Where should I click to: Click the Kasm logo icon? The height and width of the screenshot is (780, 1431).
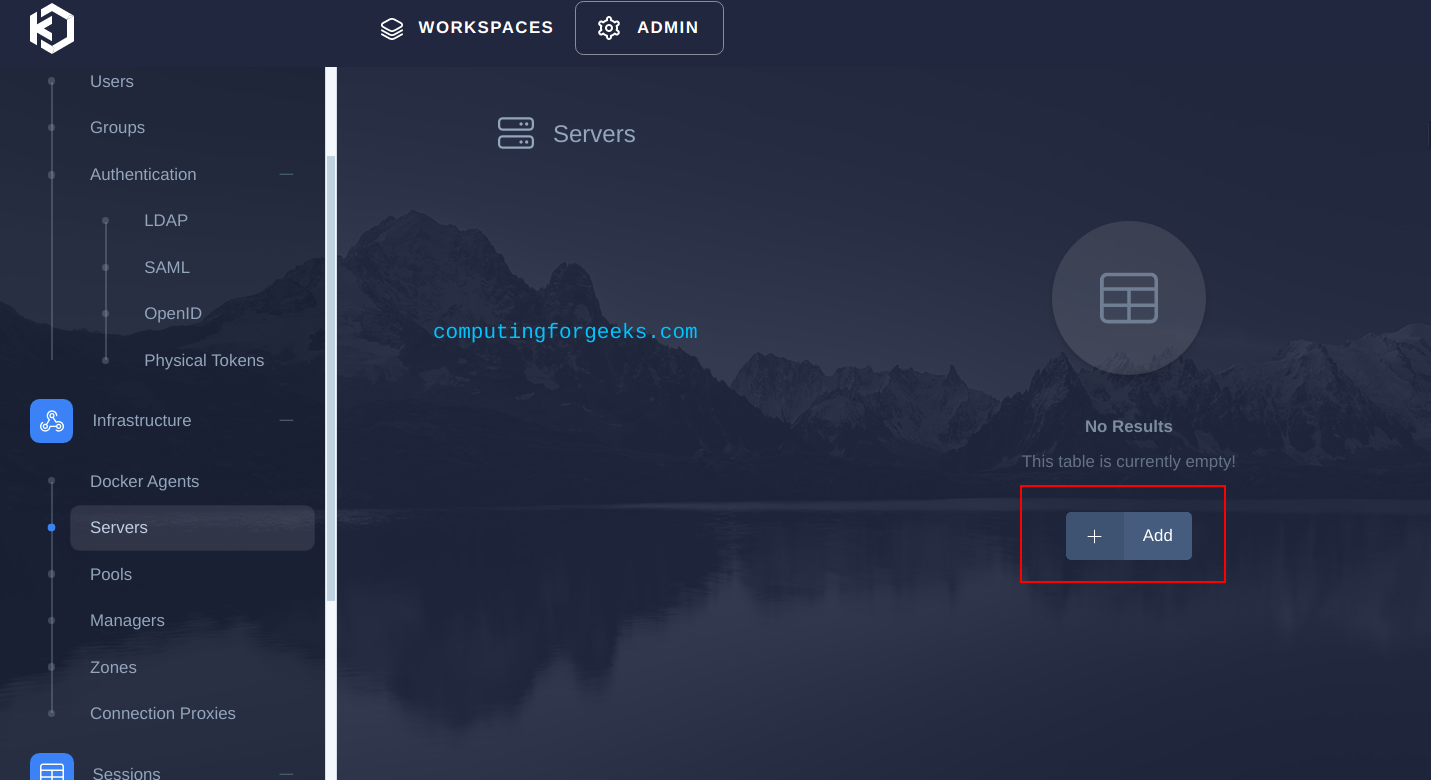coord(52,28)
